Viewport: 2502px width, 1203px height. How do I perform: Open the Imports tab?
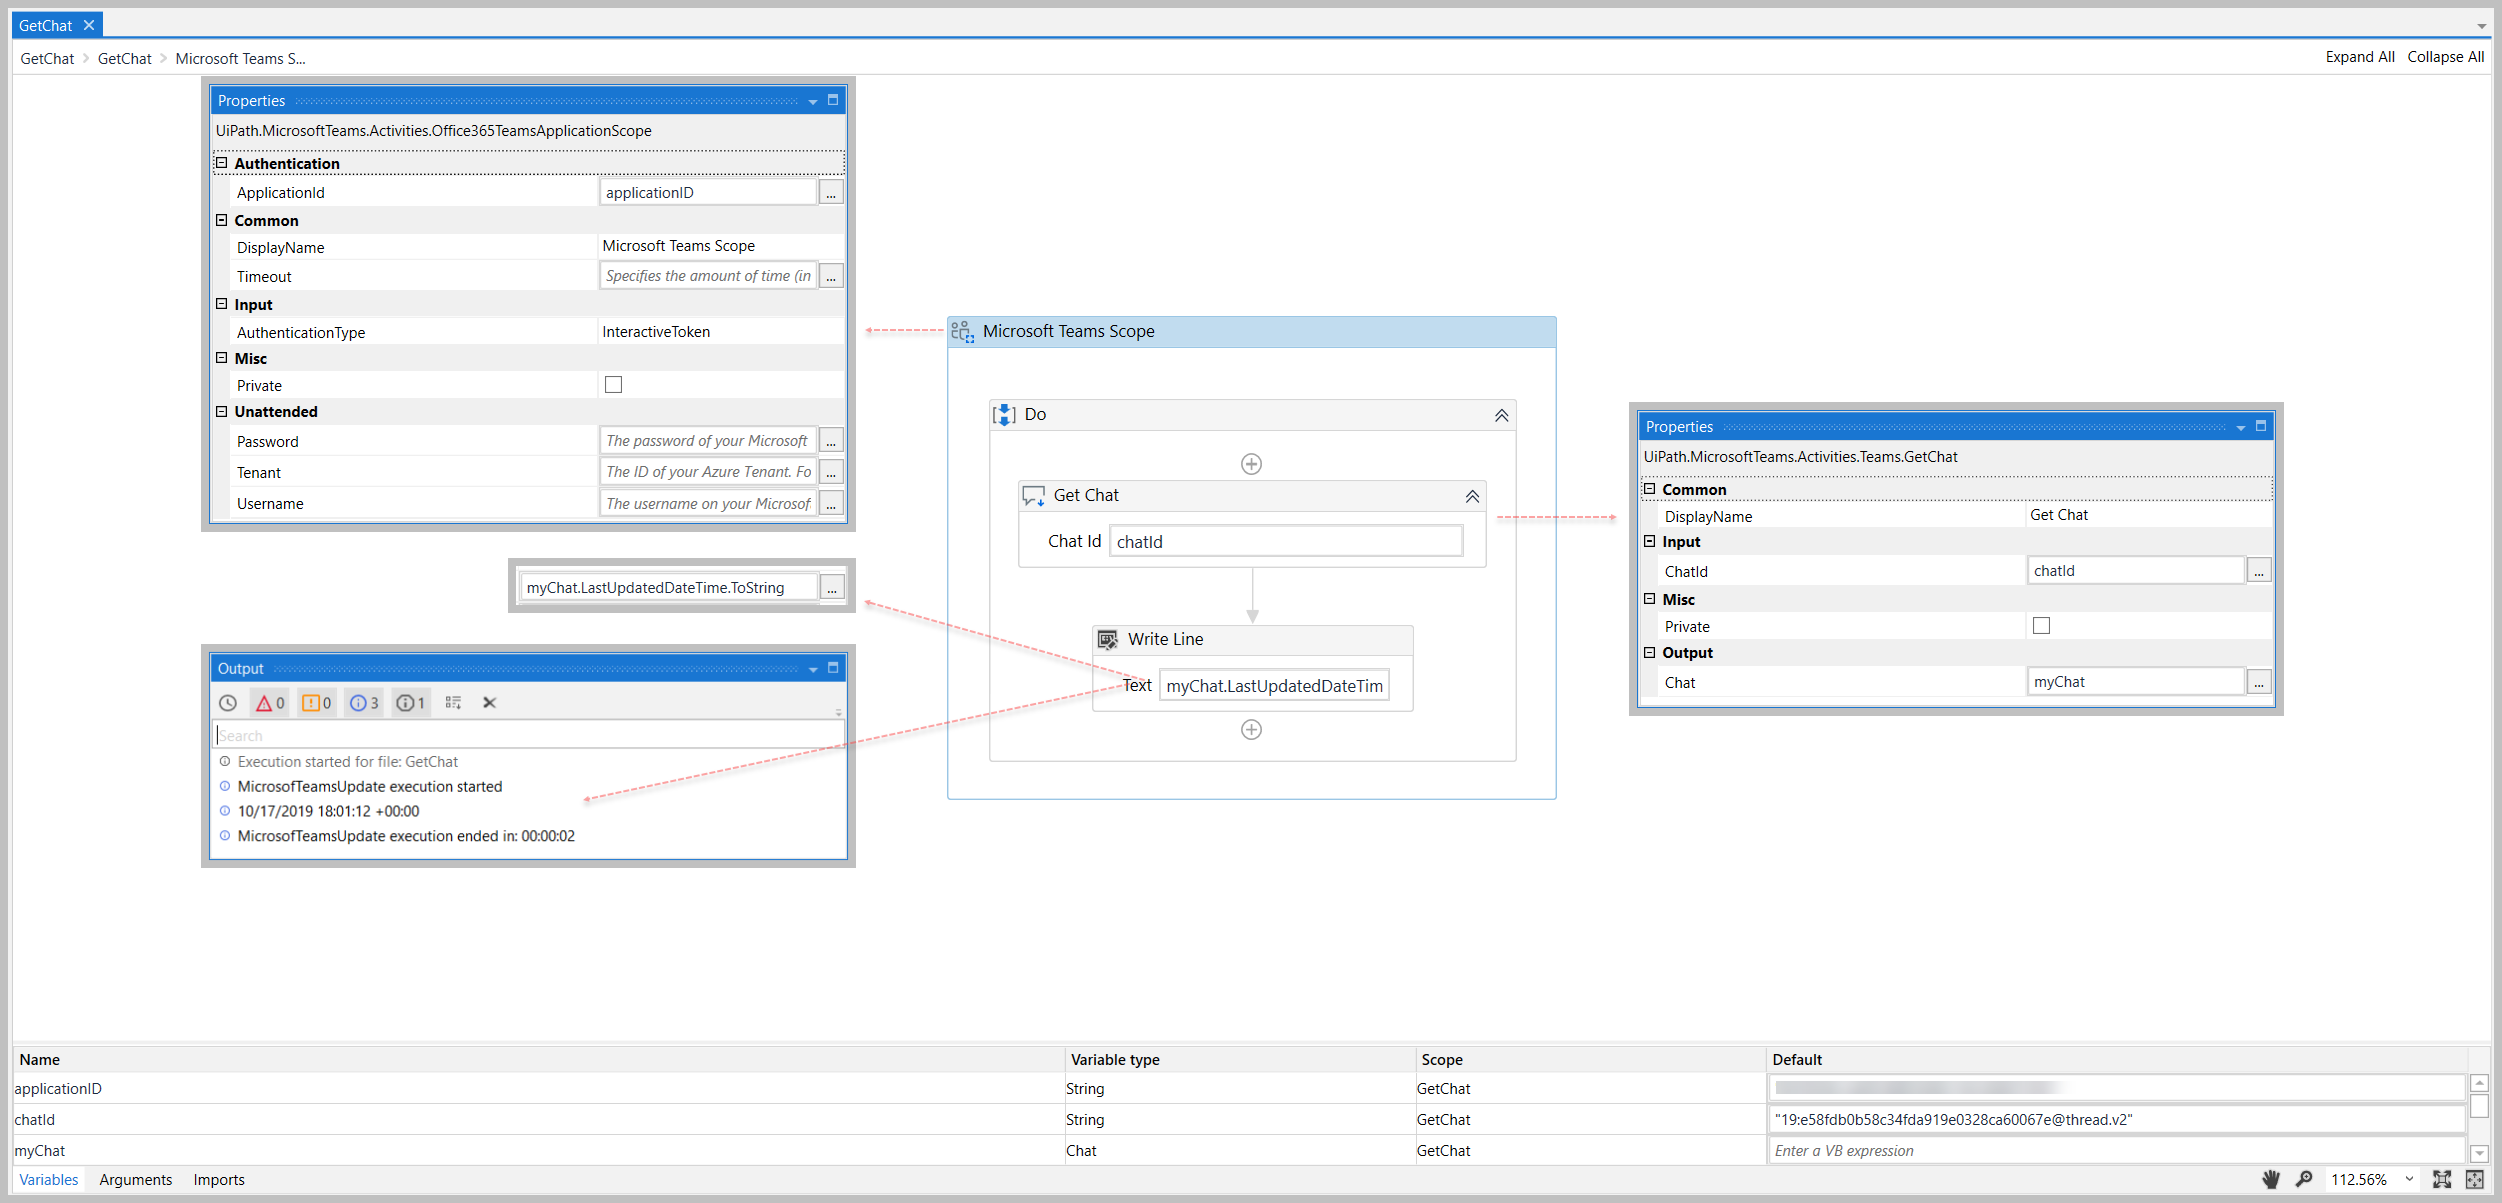coord(219,1180)
